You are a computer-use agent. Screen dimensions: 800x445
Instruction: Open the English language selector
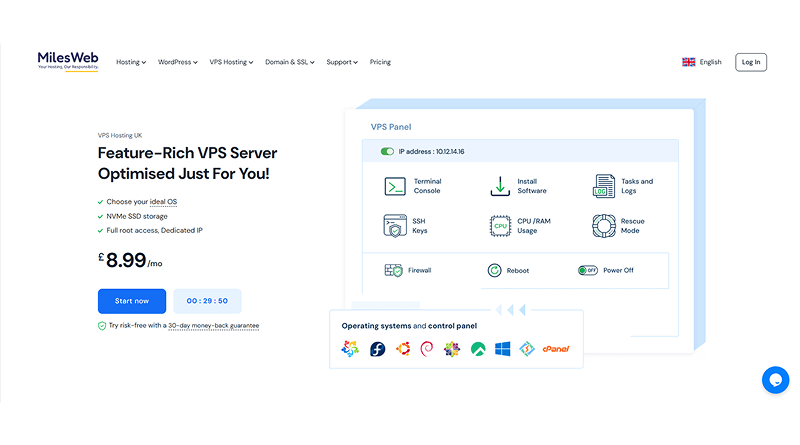702,62
